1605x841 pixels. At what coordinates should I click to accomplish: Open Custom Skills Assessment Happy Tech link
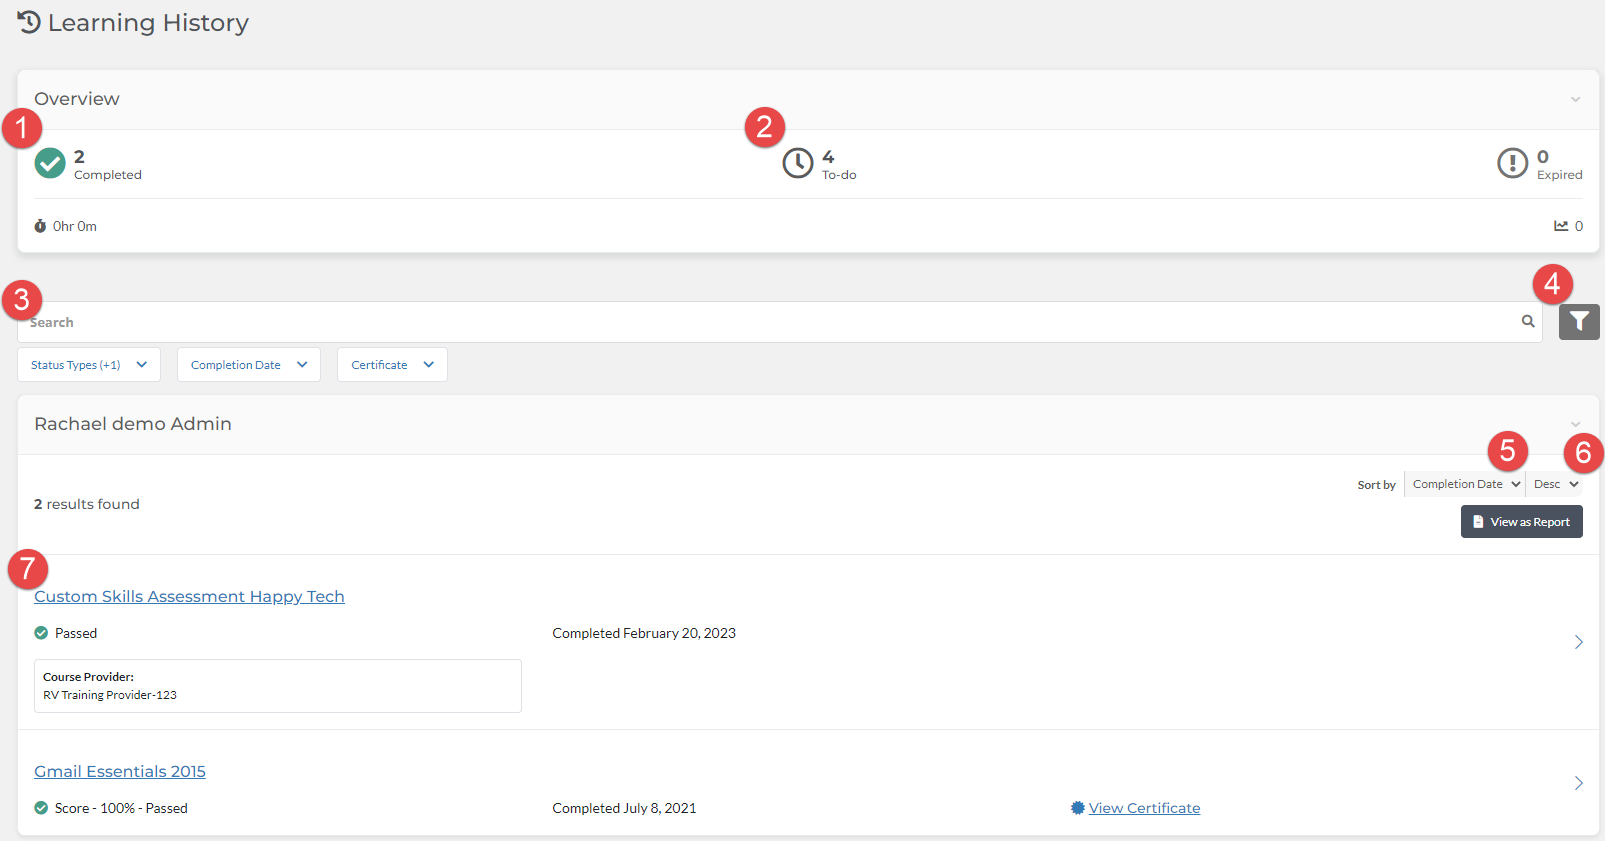[x=189, y=597]
